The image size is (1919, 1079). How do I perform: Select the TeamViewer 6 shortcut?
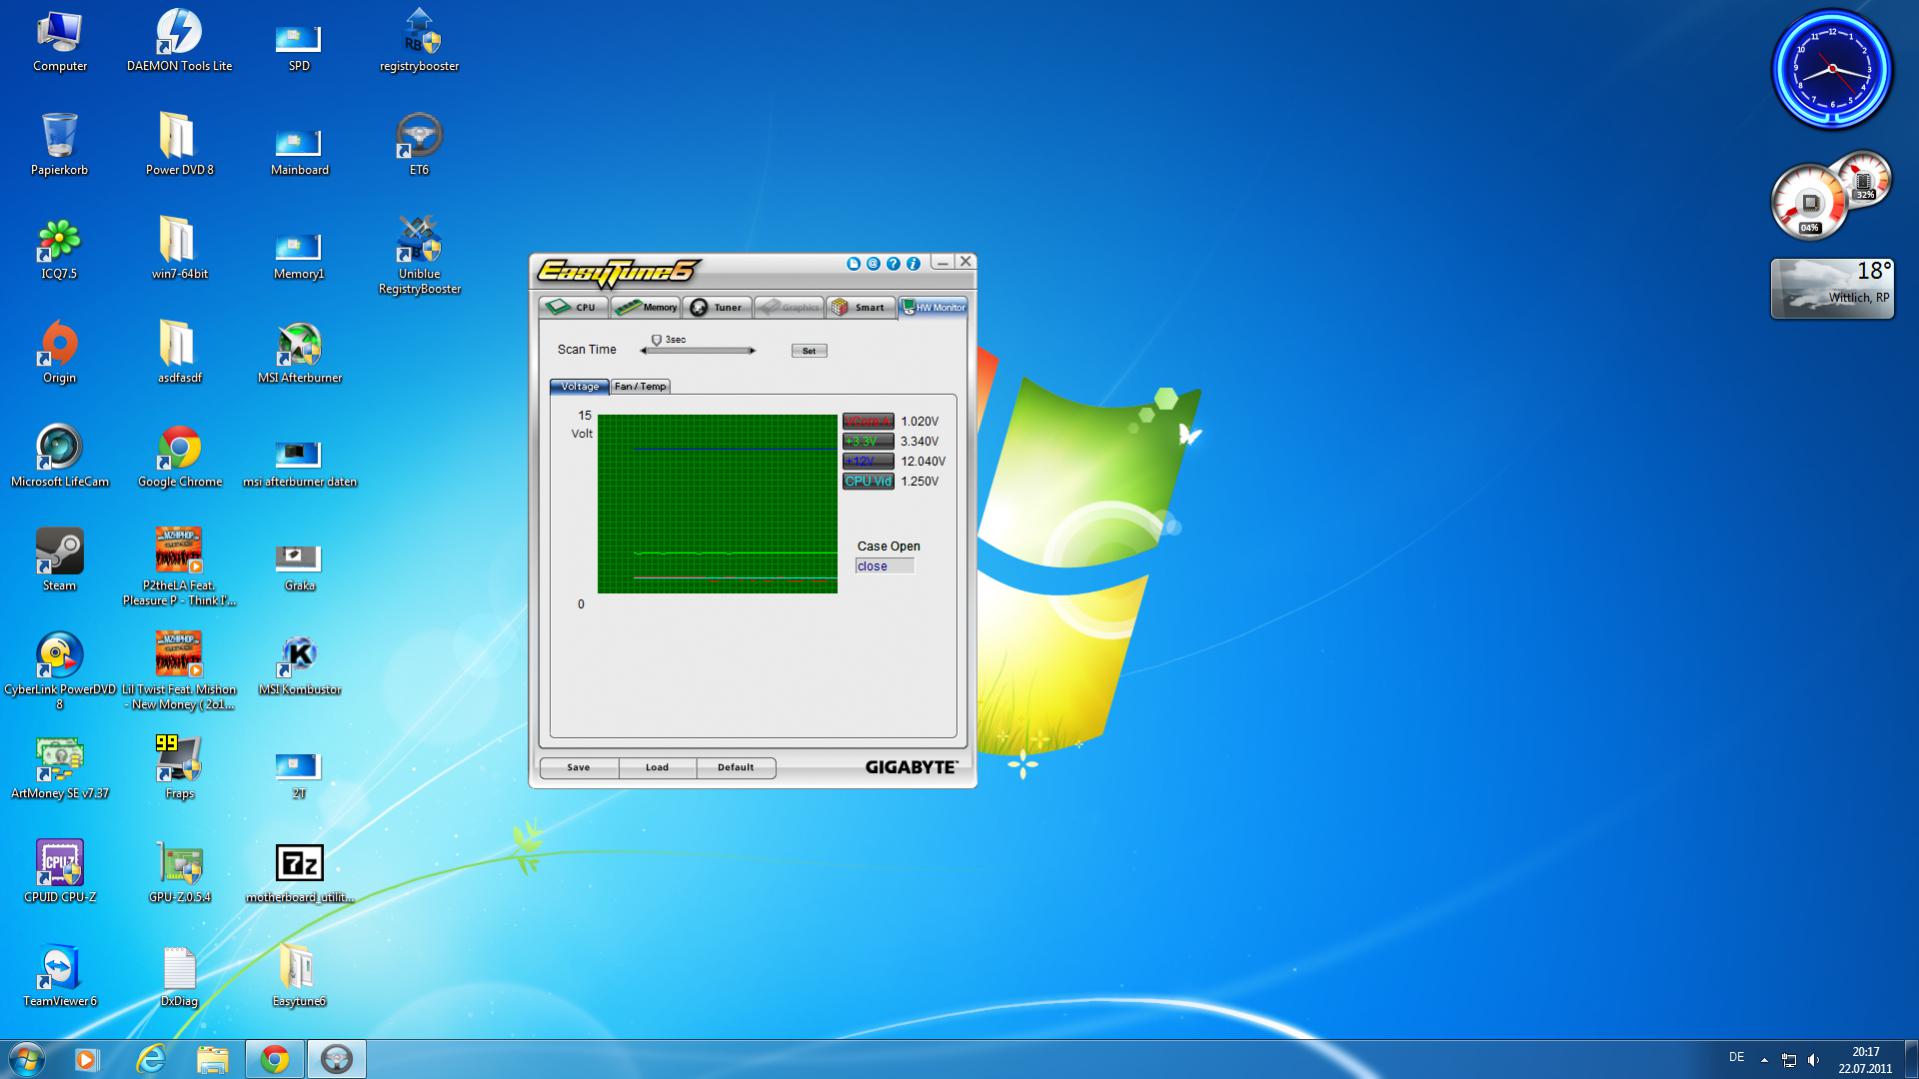(x=60, y=978)
